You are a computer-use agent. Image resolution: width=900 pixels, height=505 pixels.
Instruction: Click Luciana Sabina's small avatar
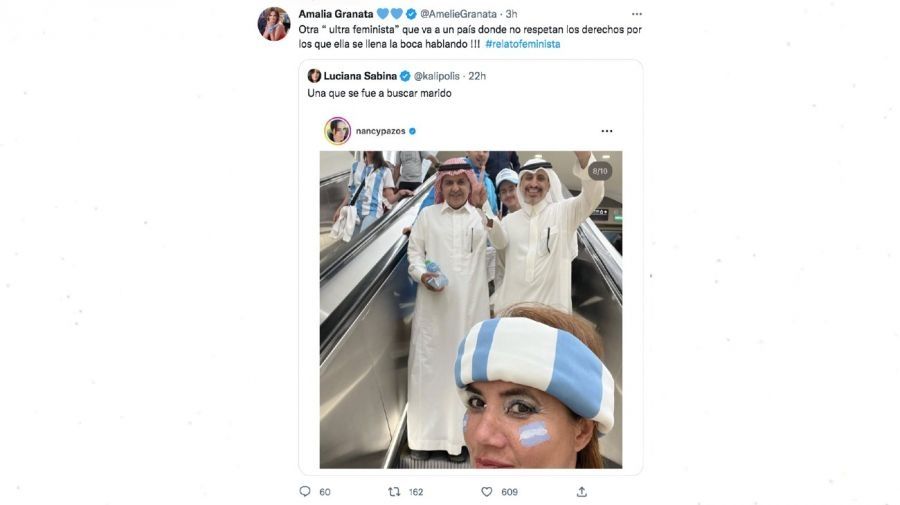pos(314,76)
